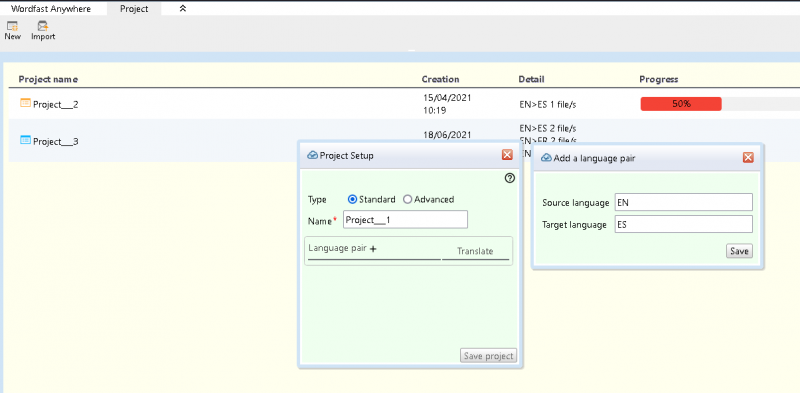
Task: Click the Project Setup cloud icon
Action: tap(312, 155)
